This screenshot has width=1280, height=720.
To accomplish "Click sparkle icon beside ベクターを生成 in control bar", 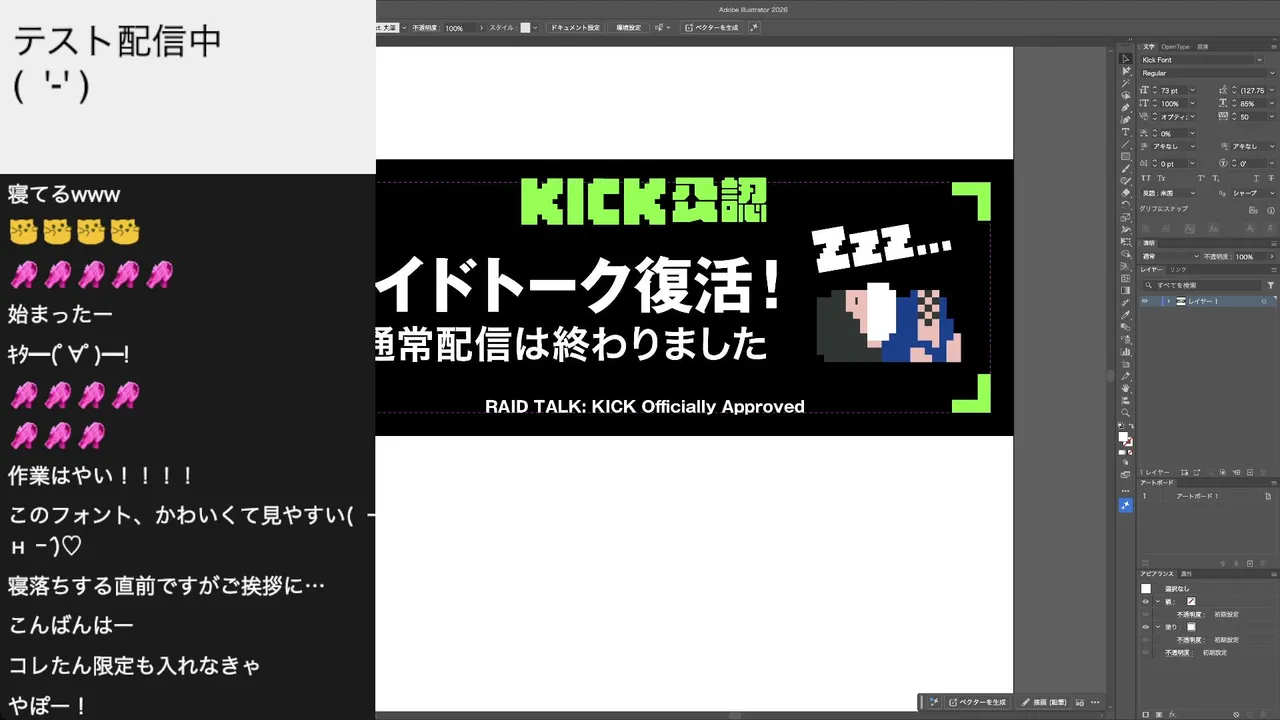I will 754,27.
